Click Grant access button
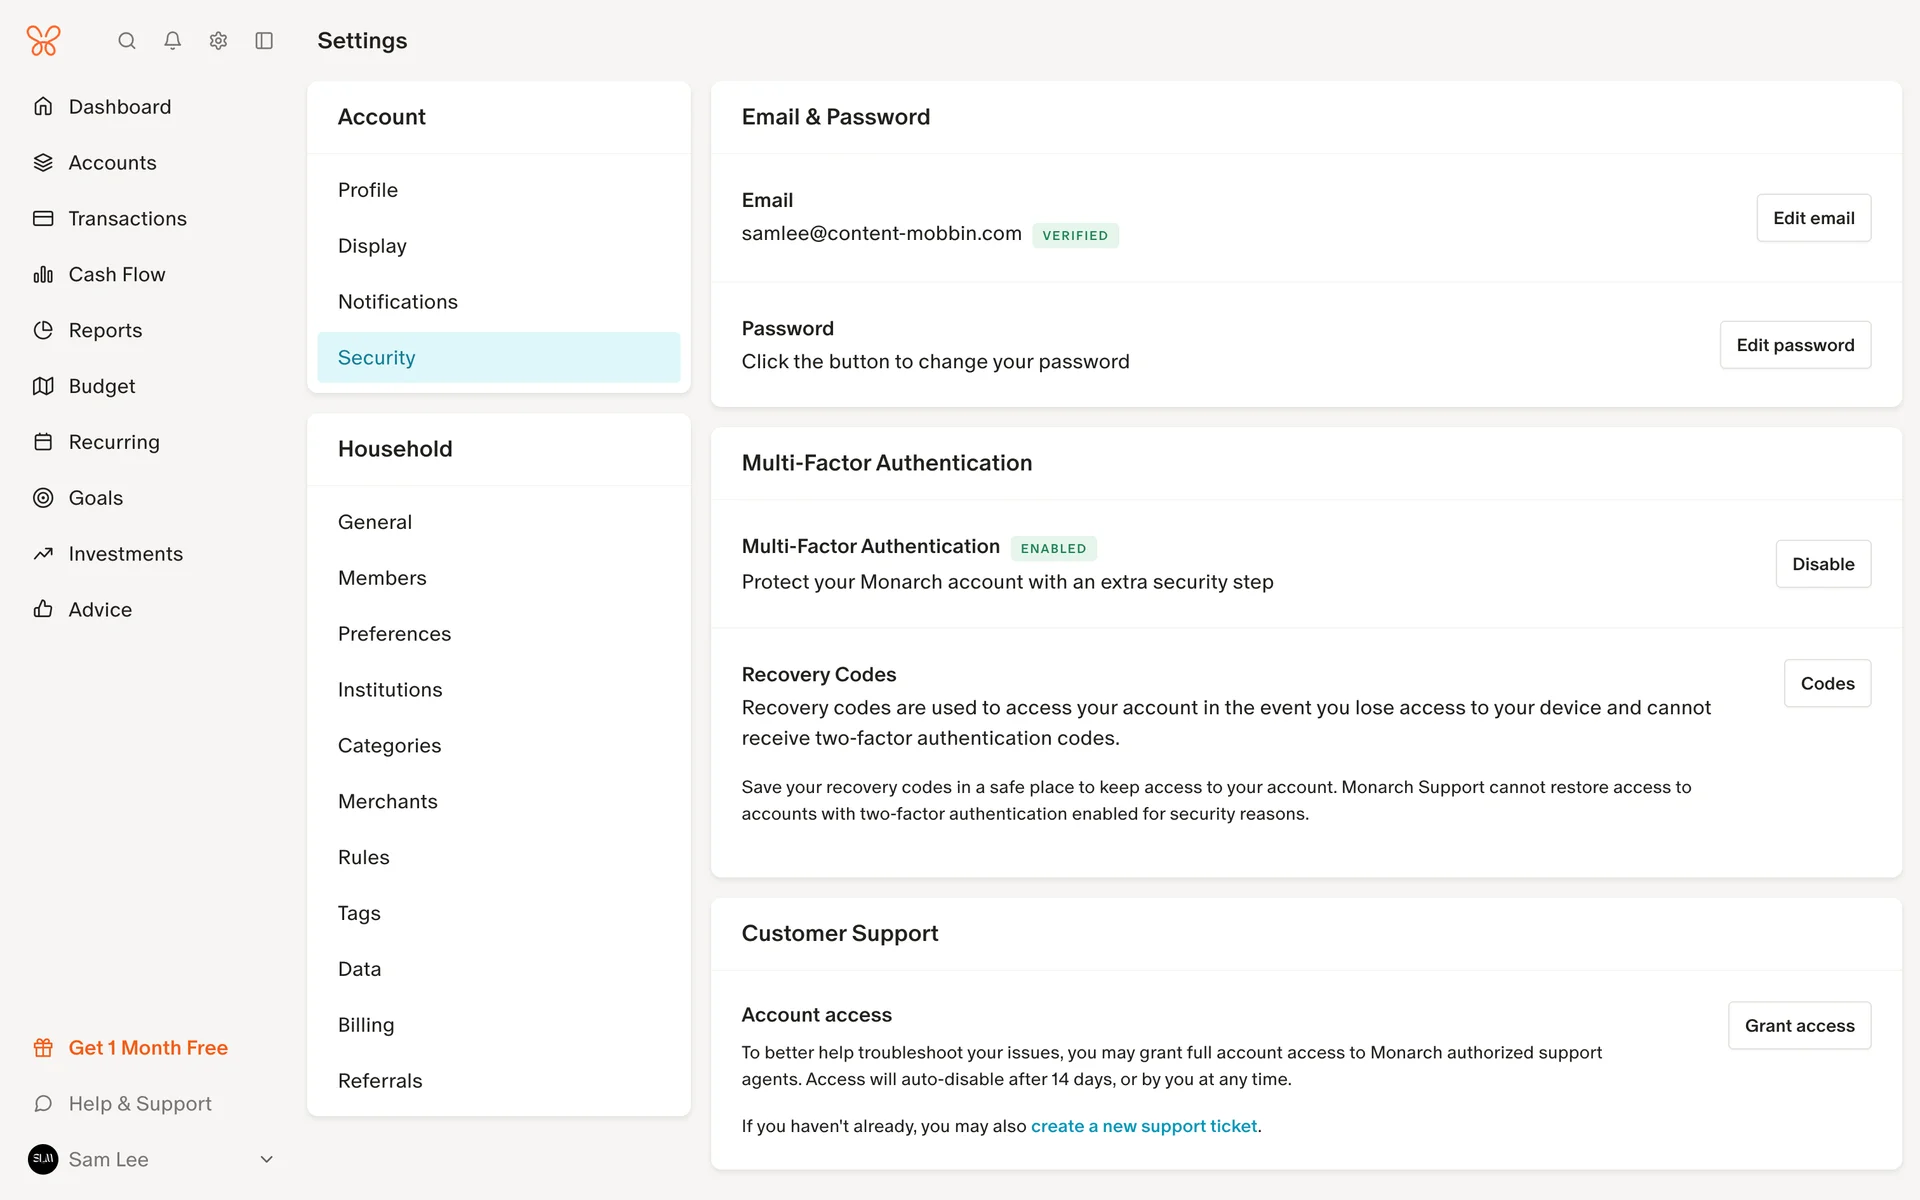The width and height of the screenshot is (1920, 1200). coord(1798,1026)
